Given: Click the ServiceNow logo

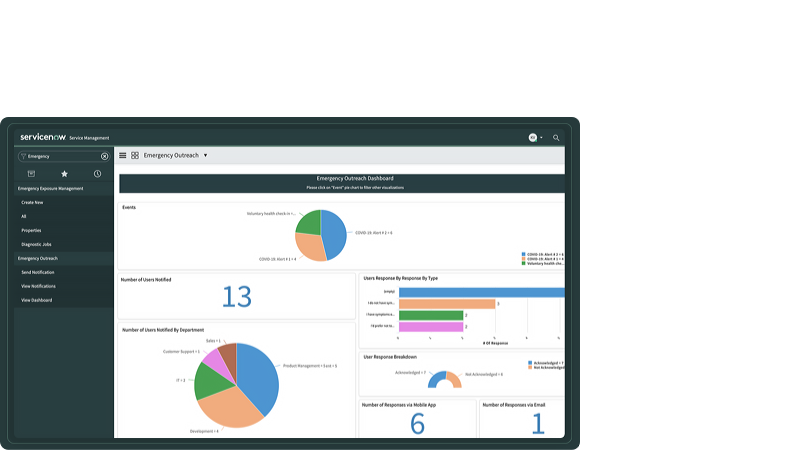Looking at the screenshot, I should pyautogui.click(x=43, y=137).
